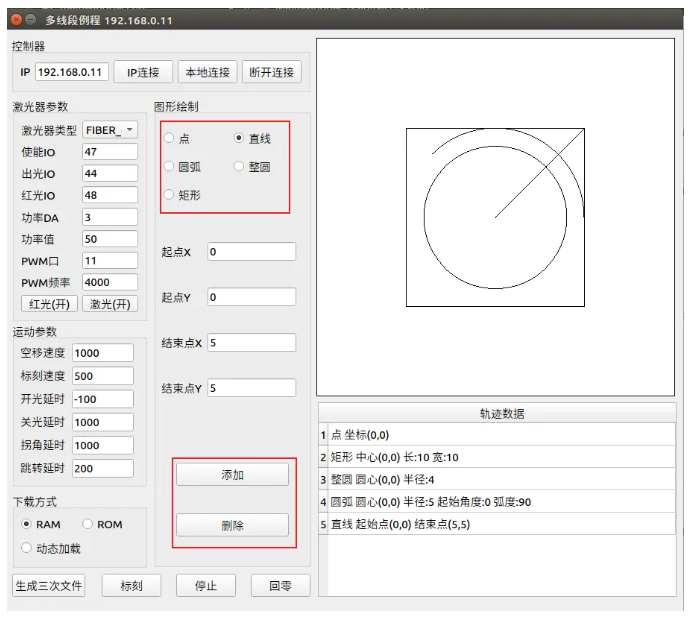Screen dimensions: 692x620
Task: Click 断开连接 to disconnect
Action: coord(271,72)
